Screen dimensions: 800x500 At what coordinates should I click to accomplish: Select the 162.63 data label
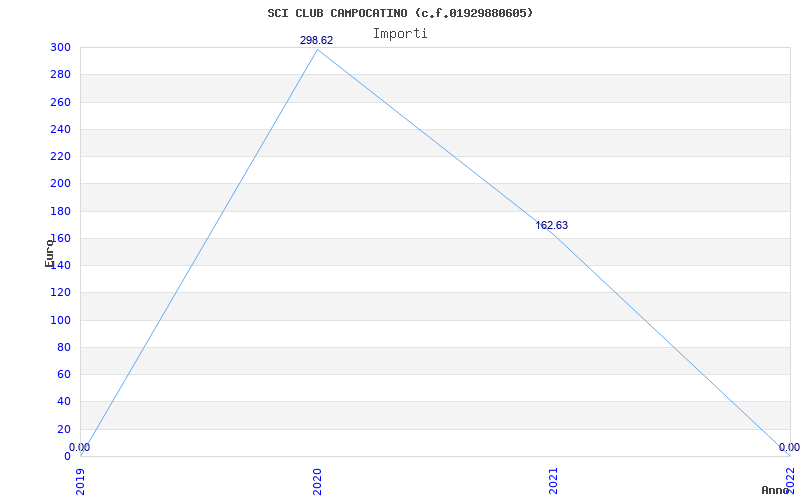pos(552,226)
